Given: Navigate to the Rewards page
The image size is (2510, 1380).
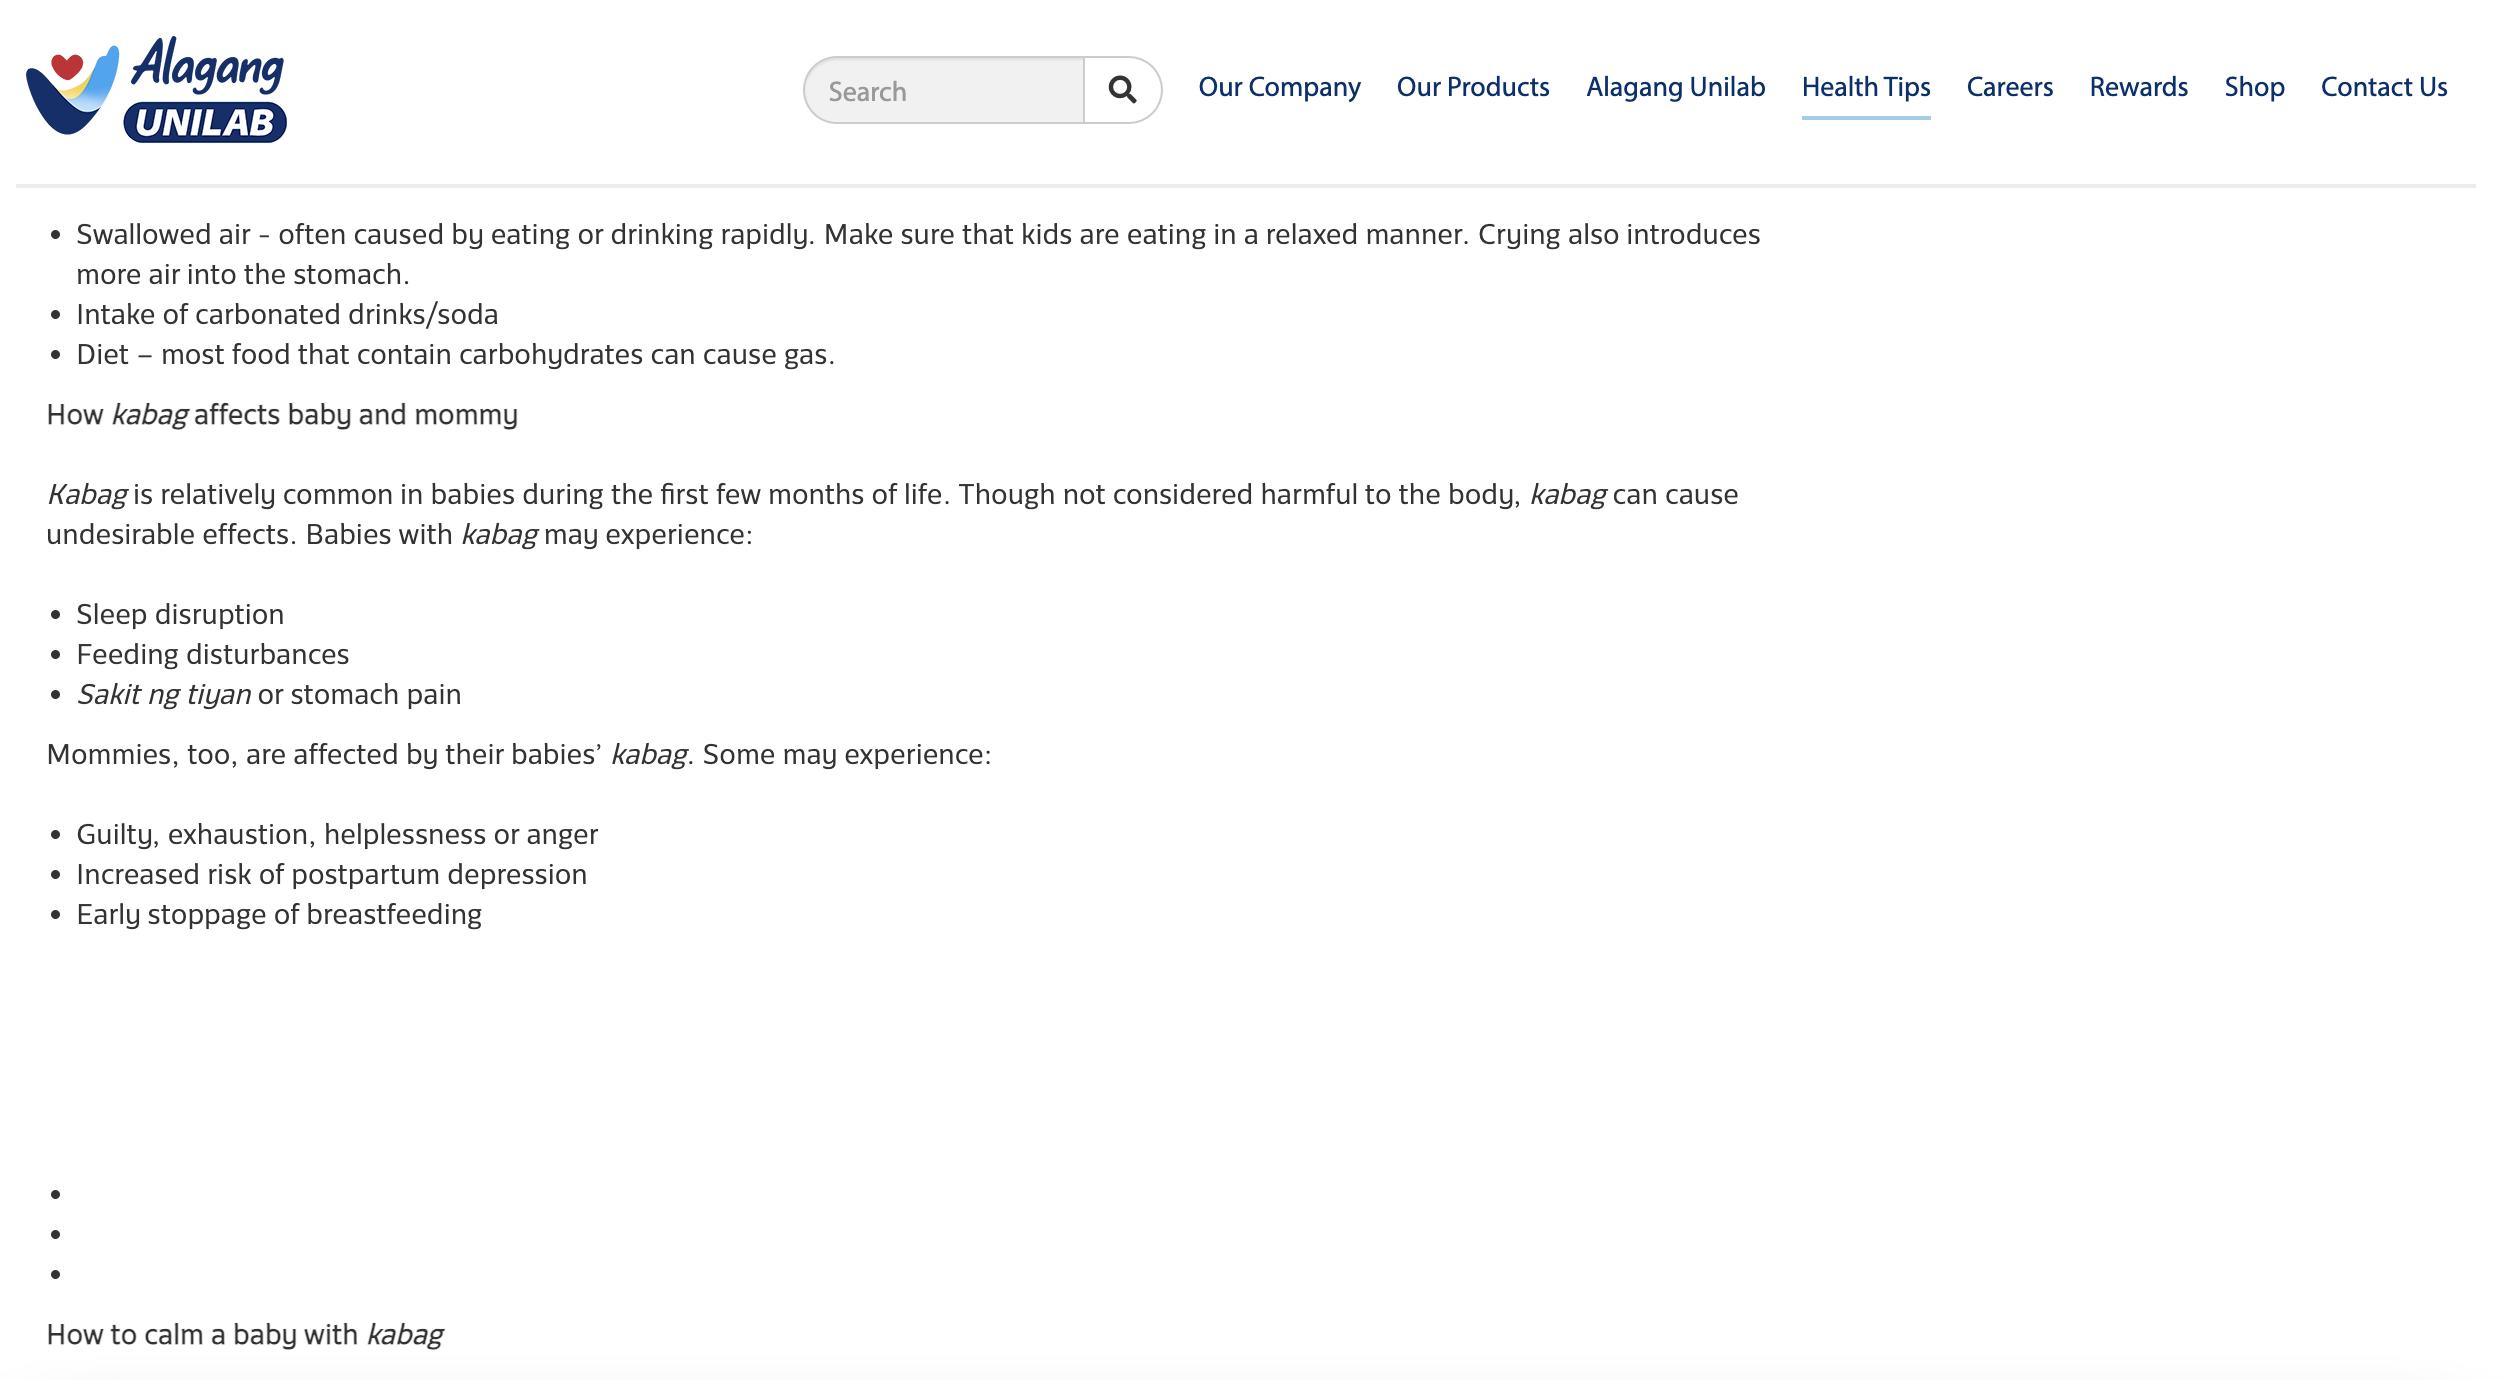Looking at the screenshot, I should coord(2138,87).
